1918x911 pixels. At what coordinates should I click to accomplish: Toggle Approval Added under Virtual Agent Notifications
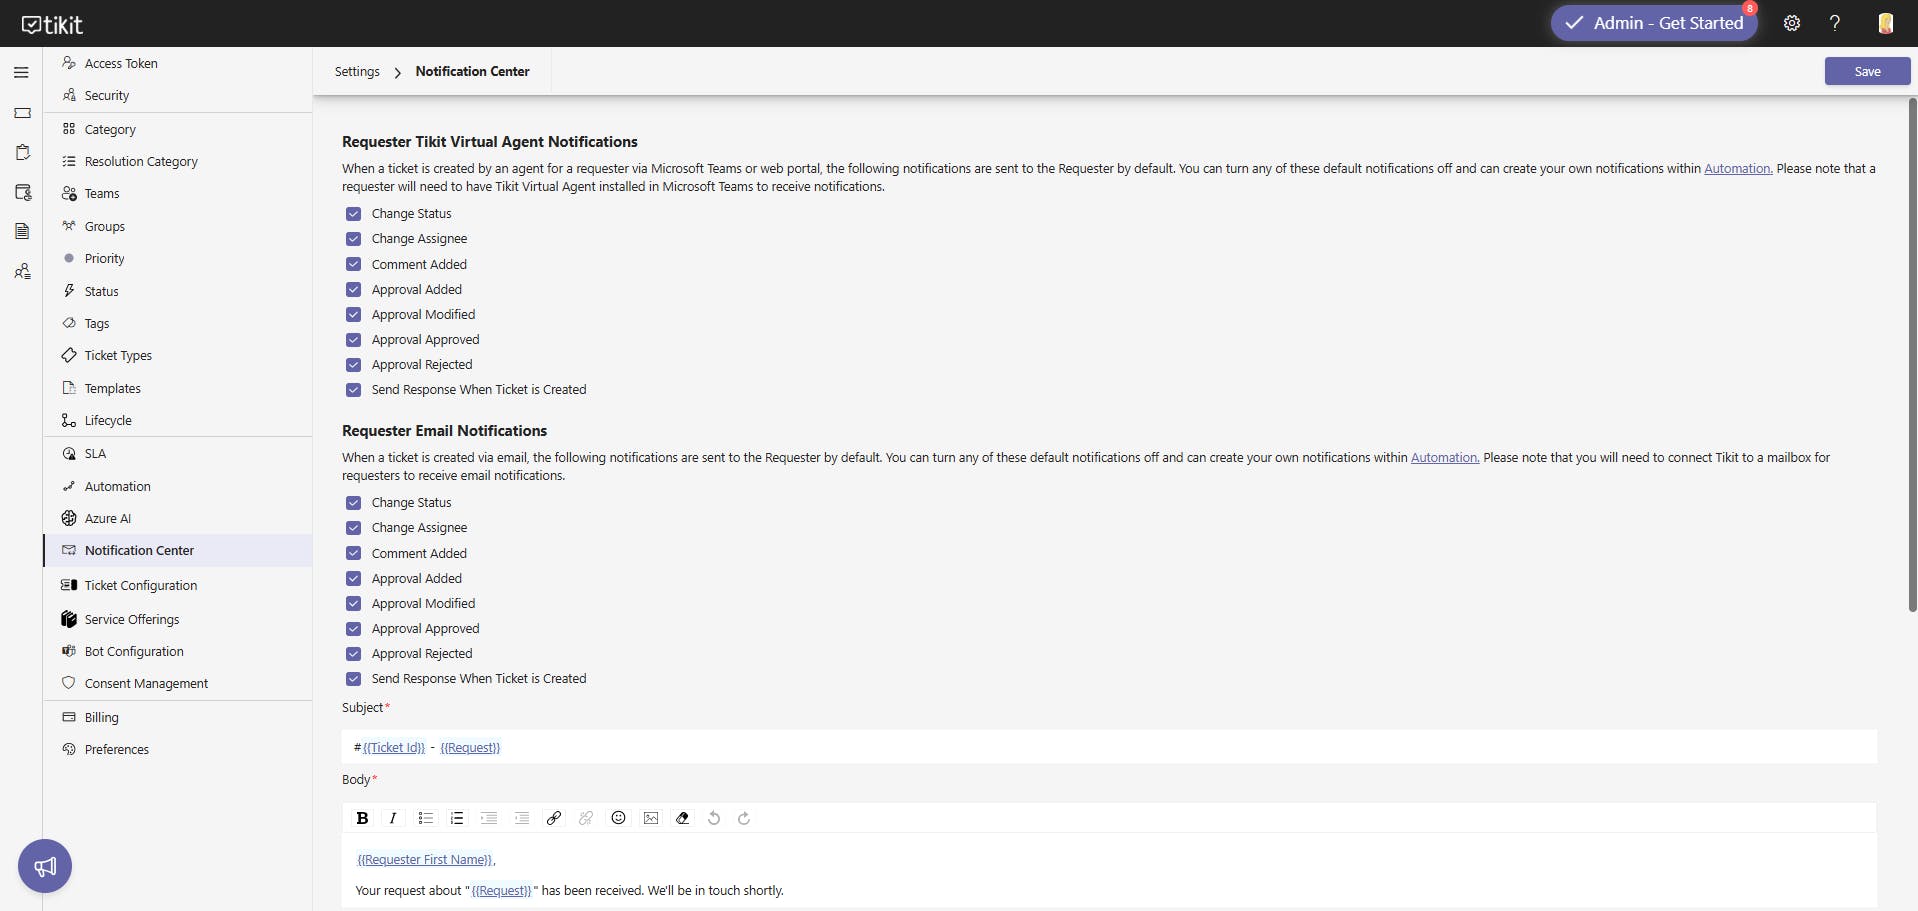[x=353, y=290]
